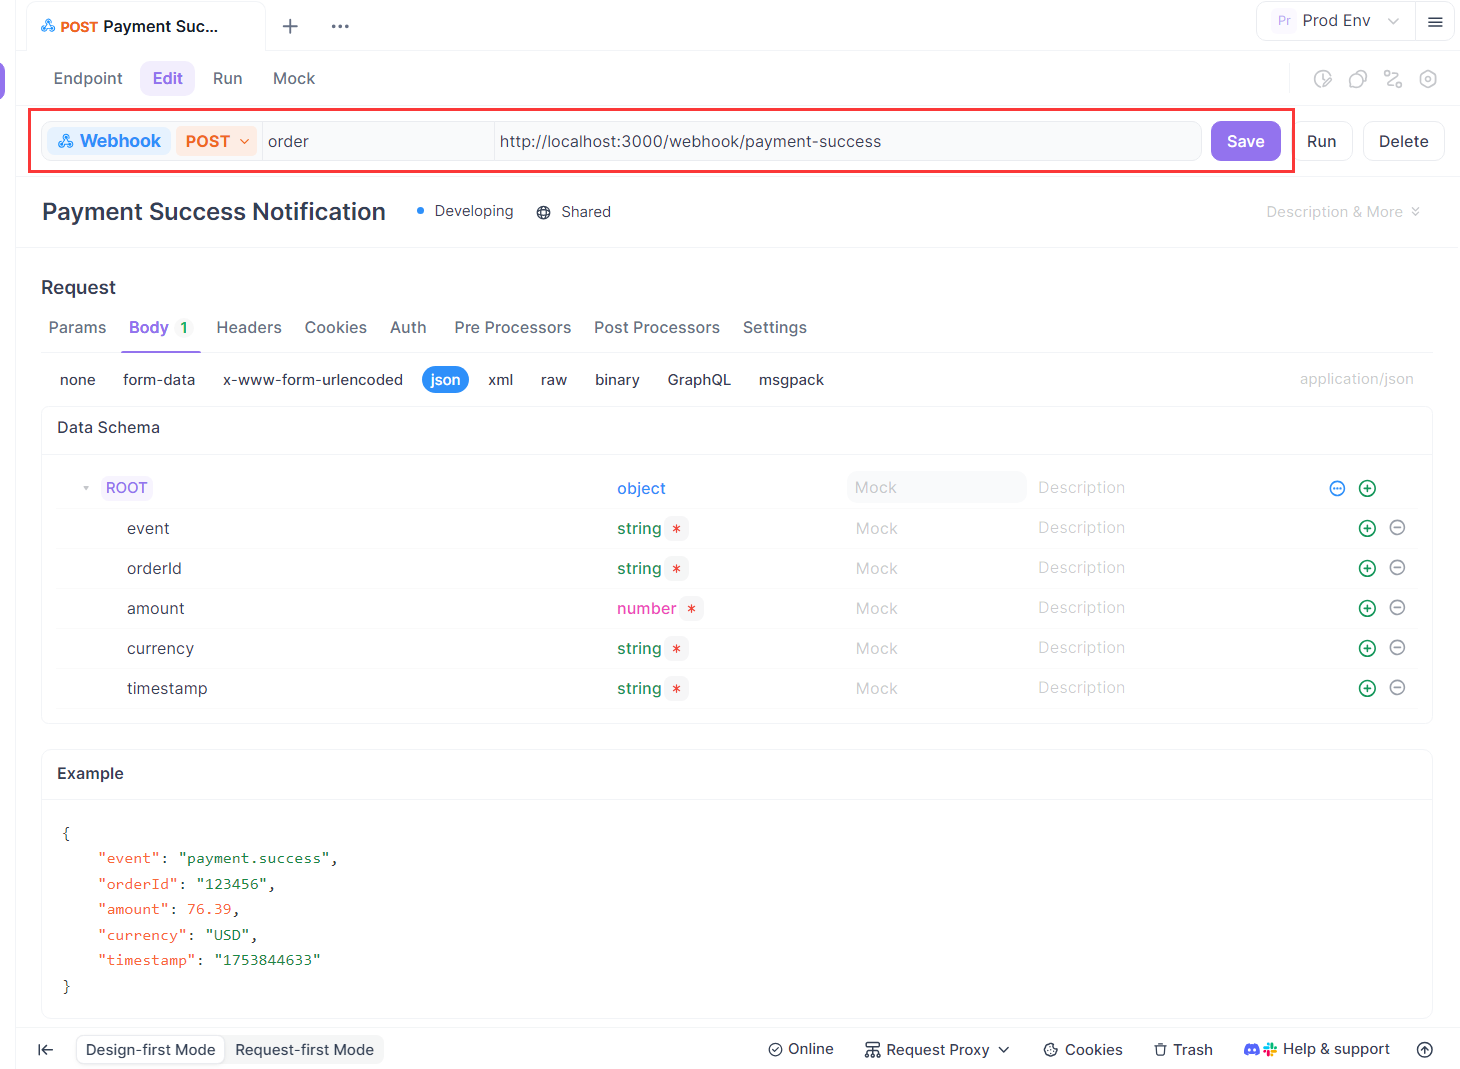The width and height of the screenshot is (1460, 1069).
Task: Switch to Request-first Mode
Action: [304, 1049]
